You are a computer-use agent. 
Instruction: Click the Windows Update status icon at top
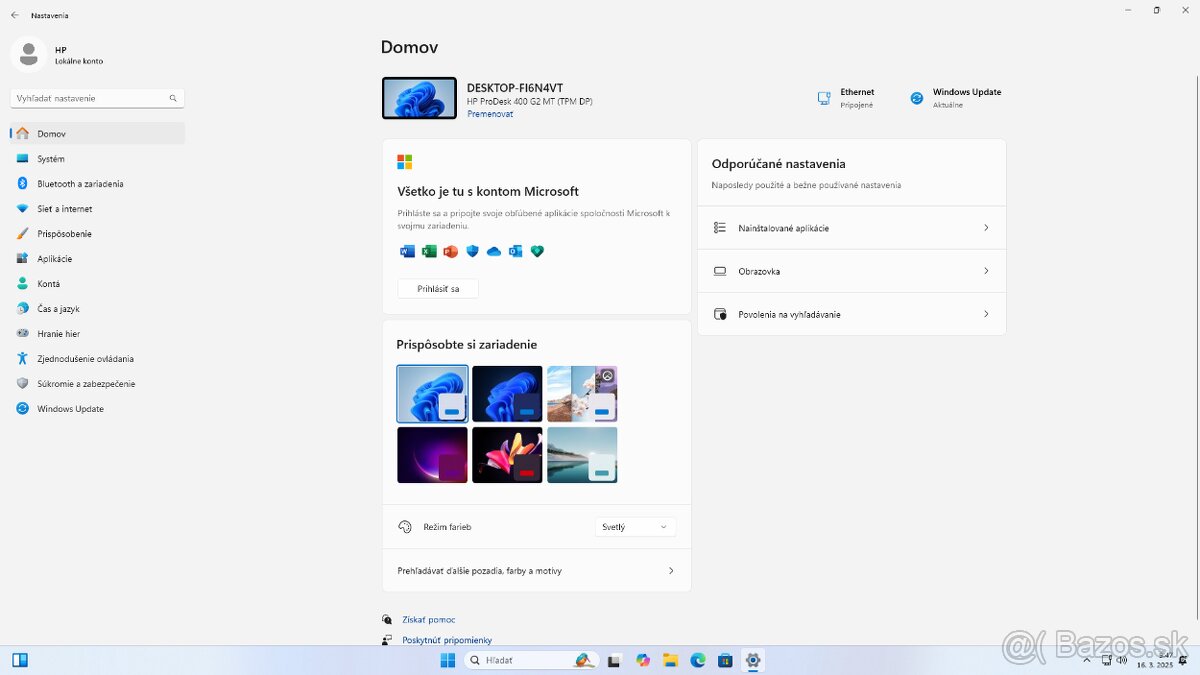click(x=916, y=98)
